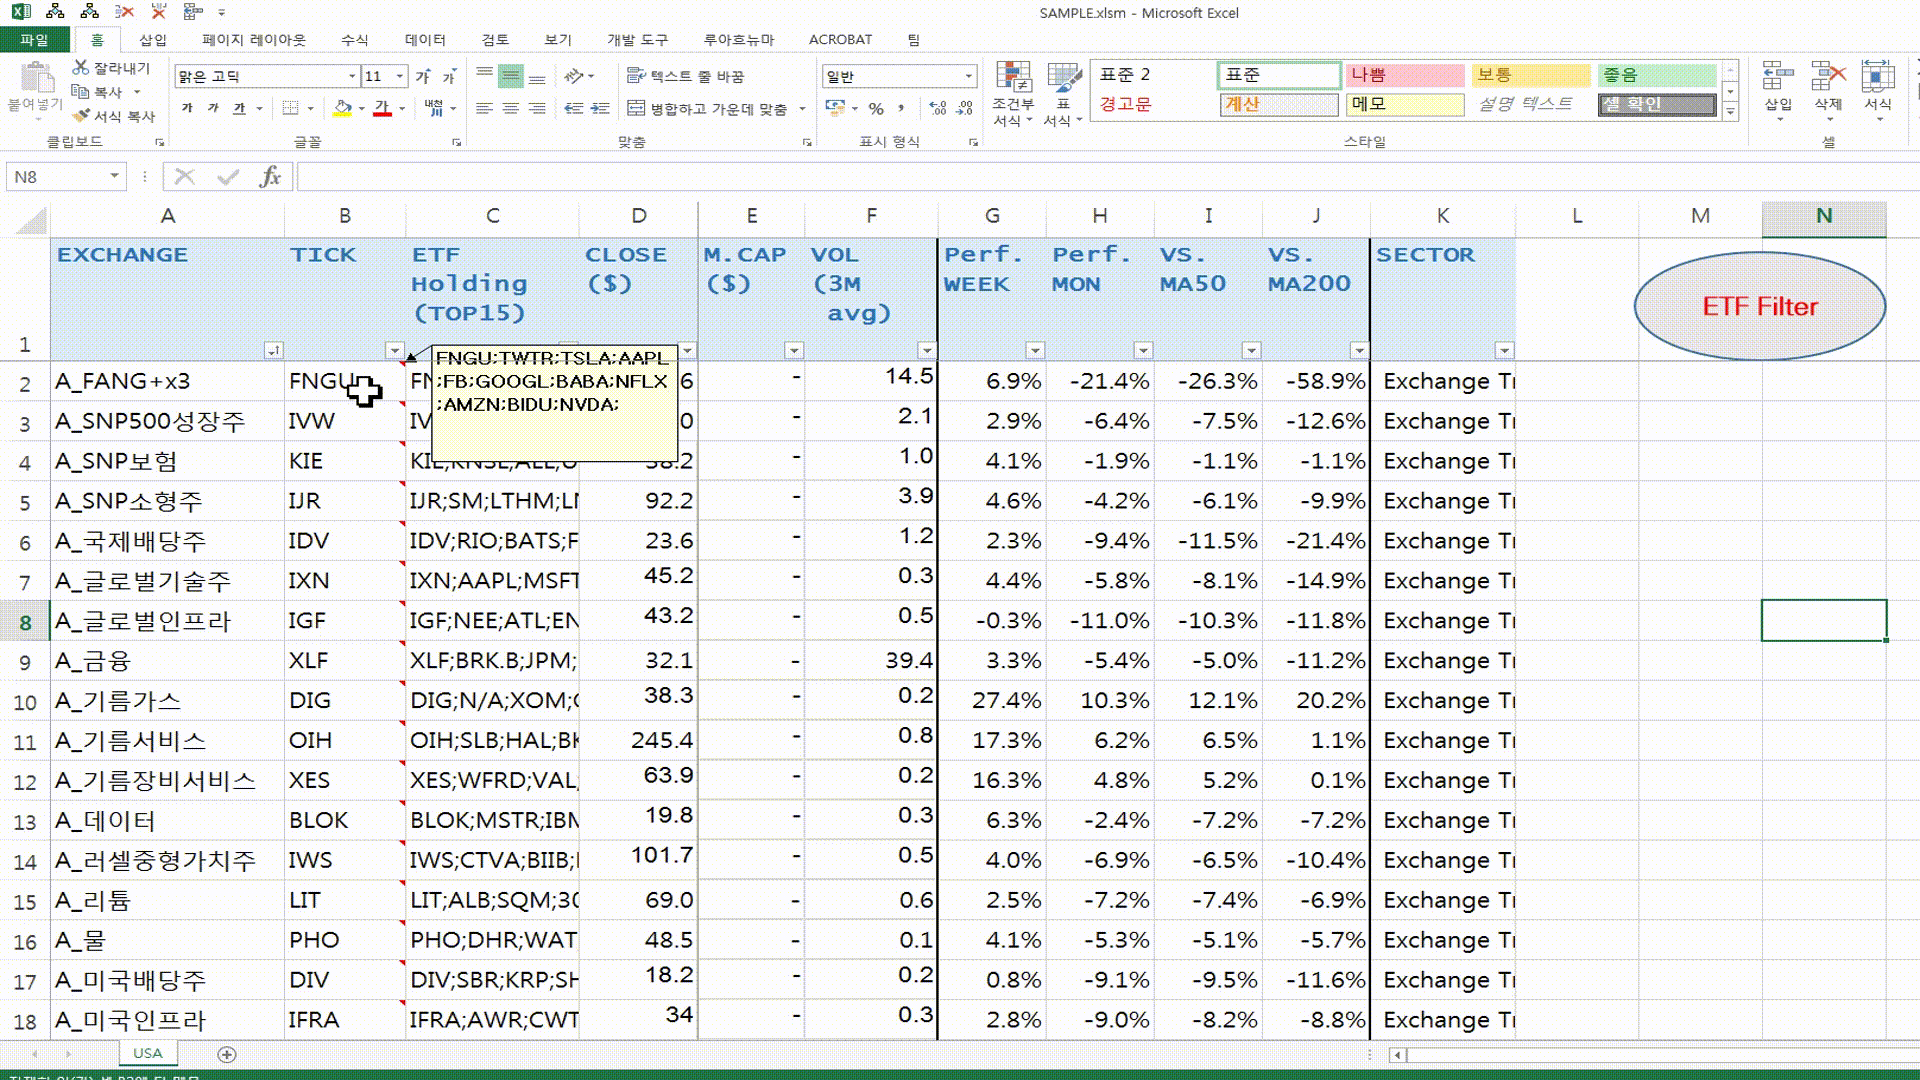Switch to the 수식 (Formulas) tab

pyautogui.click(x=355, y=40)
